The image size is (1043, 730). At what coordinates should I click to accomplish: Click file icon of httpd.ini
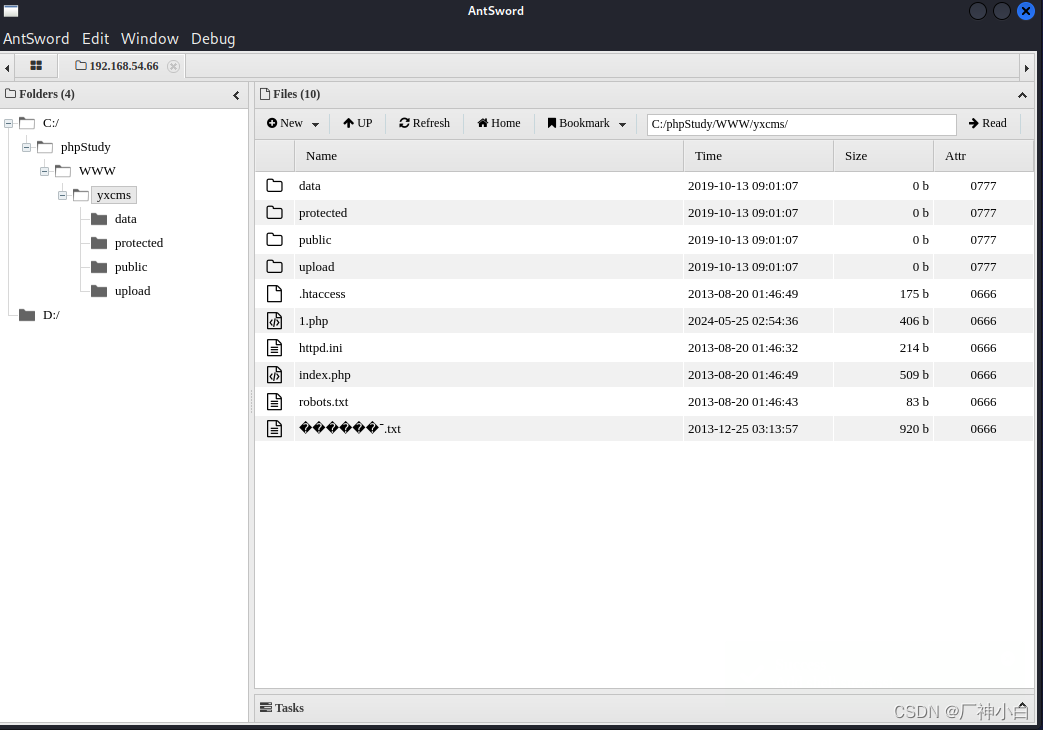click(275, 347)
